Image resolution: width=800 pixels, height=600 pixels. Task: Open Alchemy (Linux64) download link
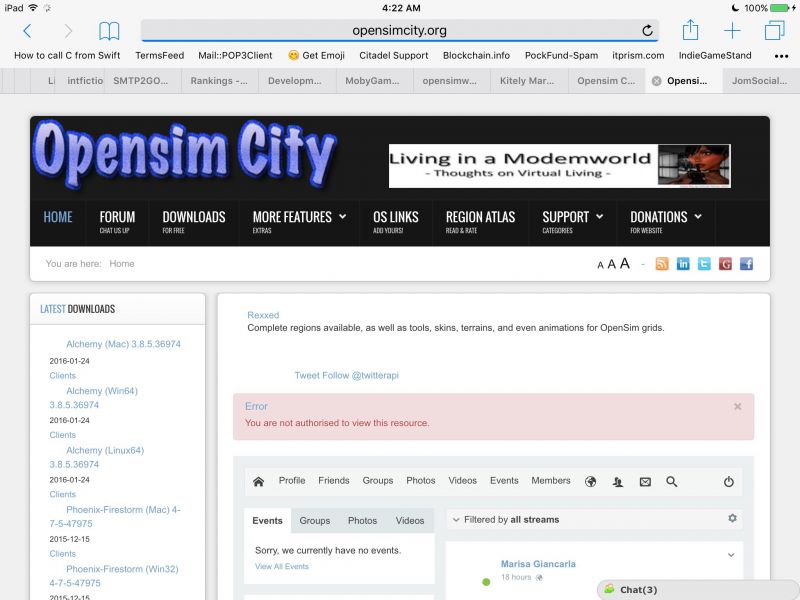97,457
